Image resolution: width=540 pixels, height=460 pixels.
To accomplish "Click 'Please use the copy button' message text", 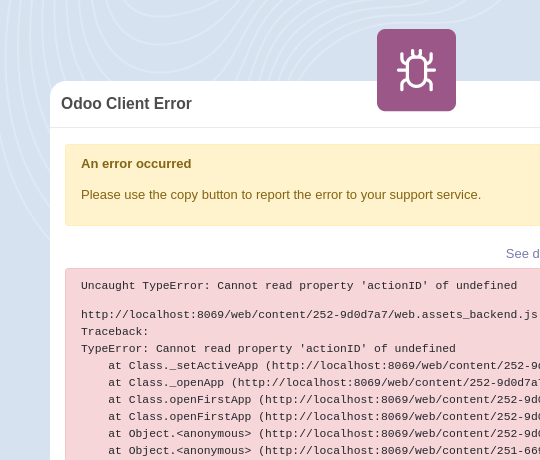I will tap(281, 195).
